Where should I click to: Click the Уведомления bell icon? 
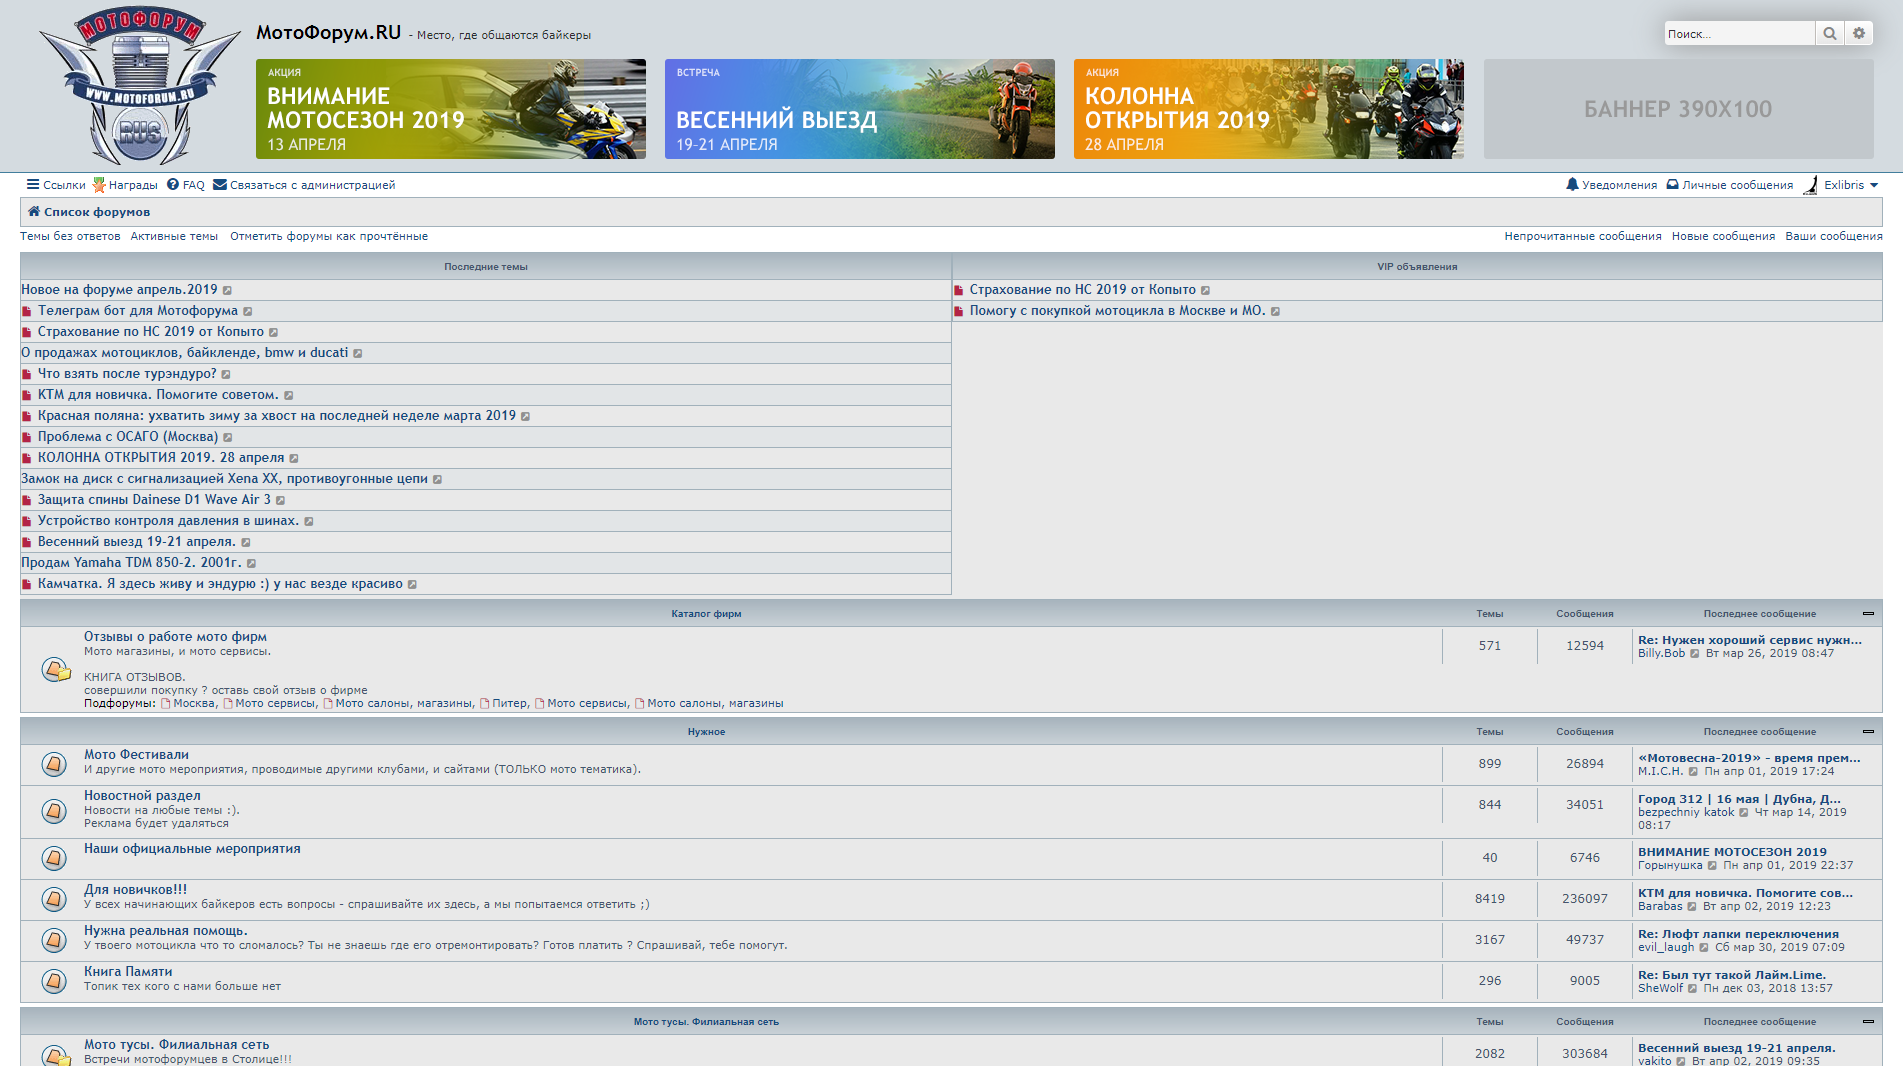tap(1572, 185)
